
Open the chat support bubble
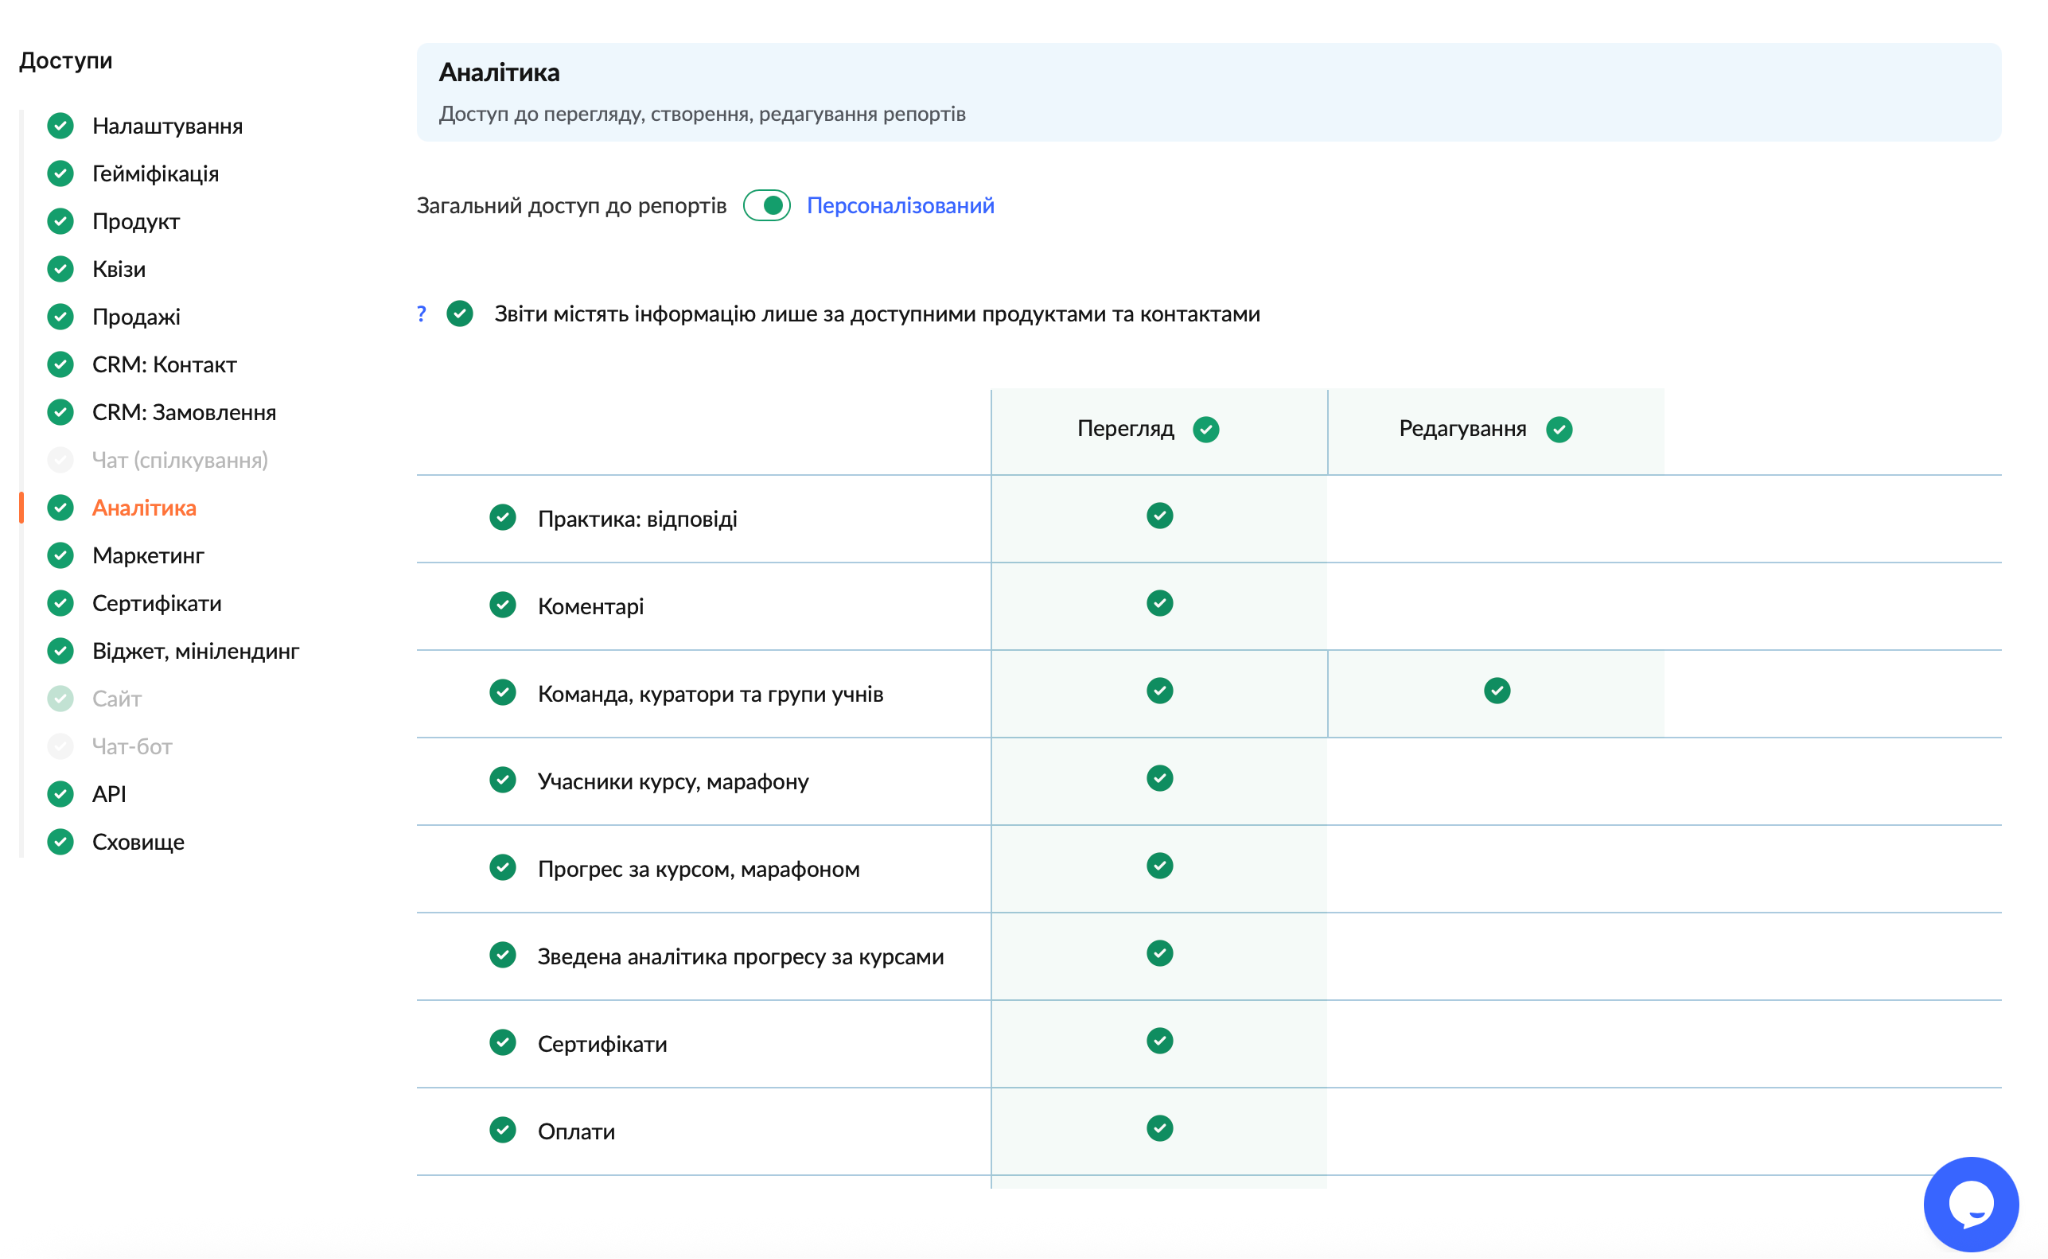click(1970, 1203)
